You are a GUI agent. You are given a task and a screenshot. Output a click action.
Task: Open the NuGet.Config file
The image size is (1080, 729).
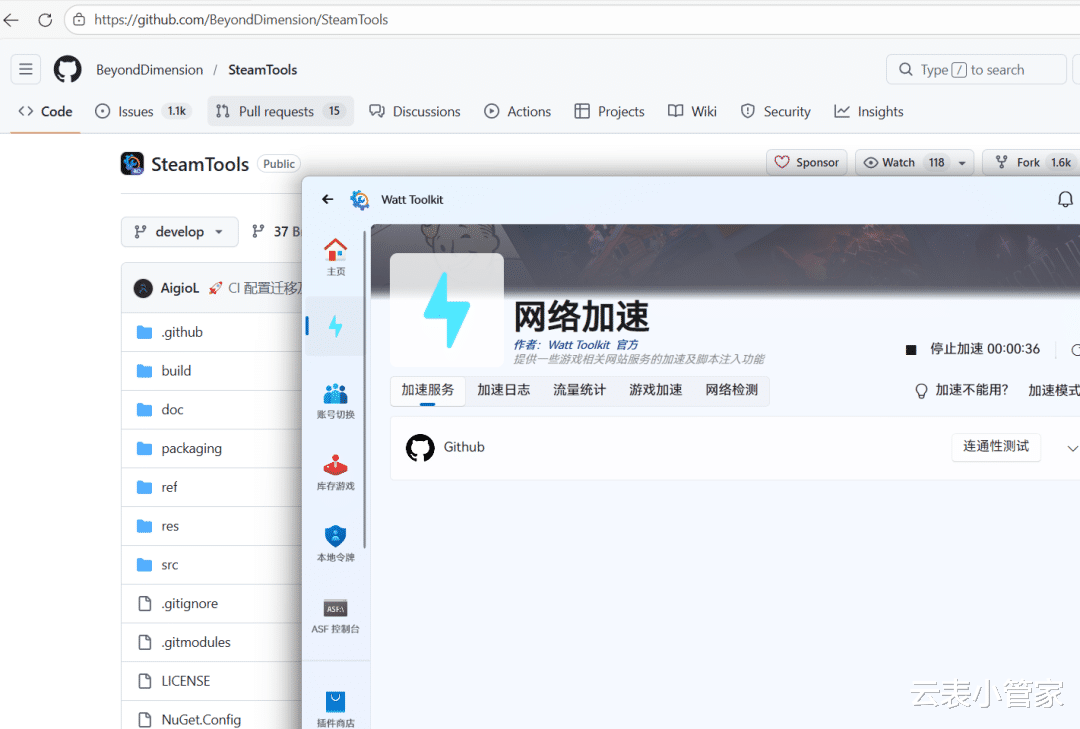(201, 720)
